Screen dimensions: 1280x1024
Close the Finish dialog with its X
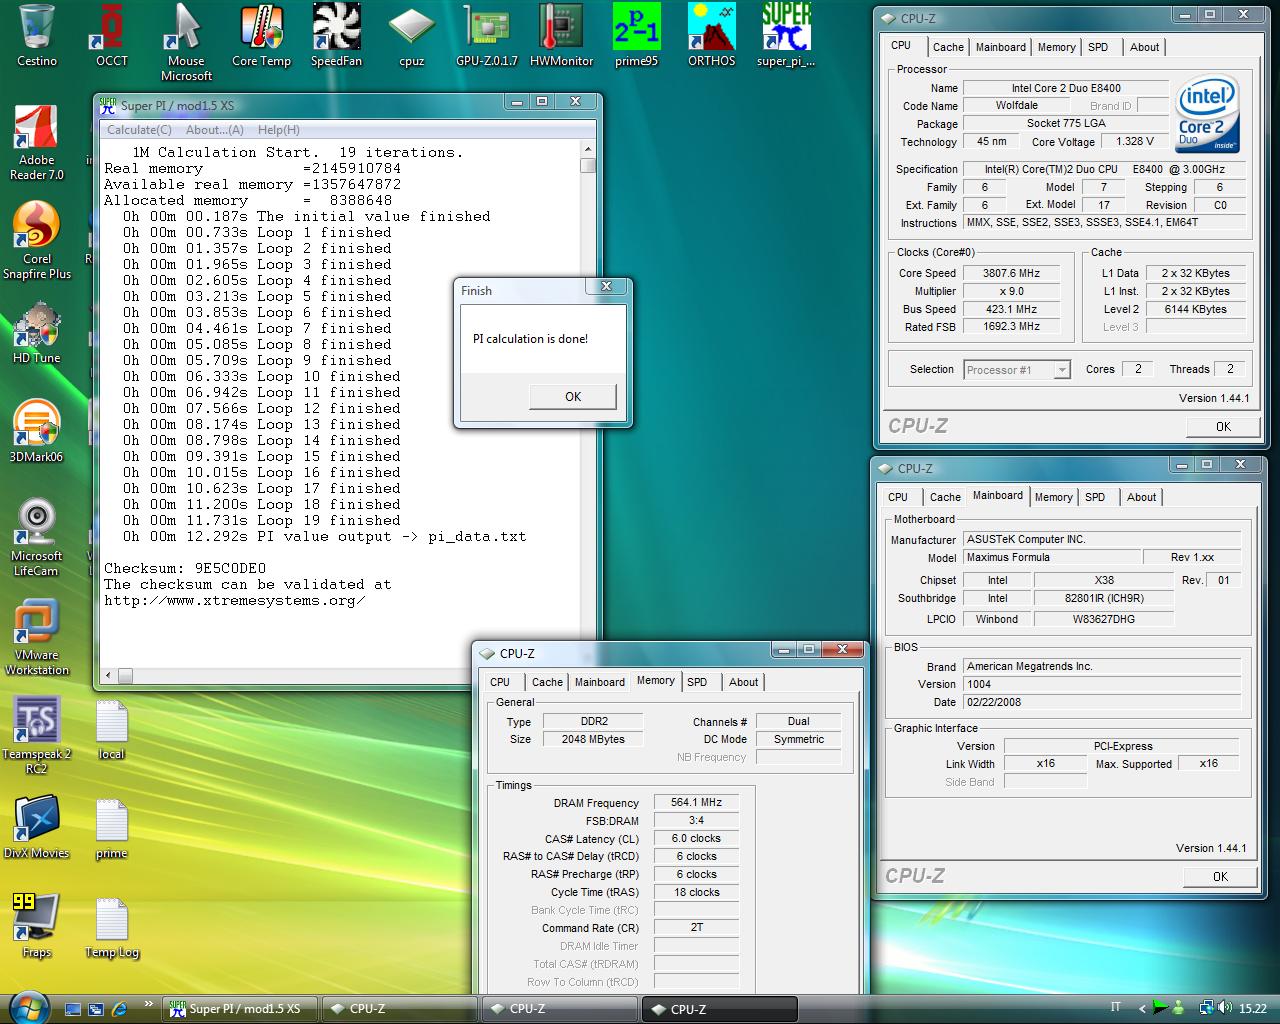606,286
